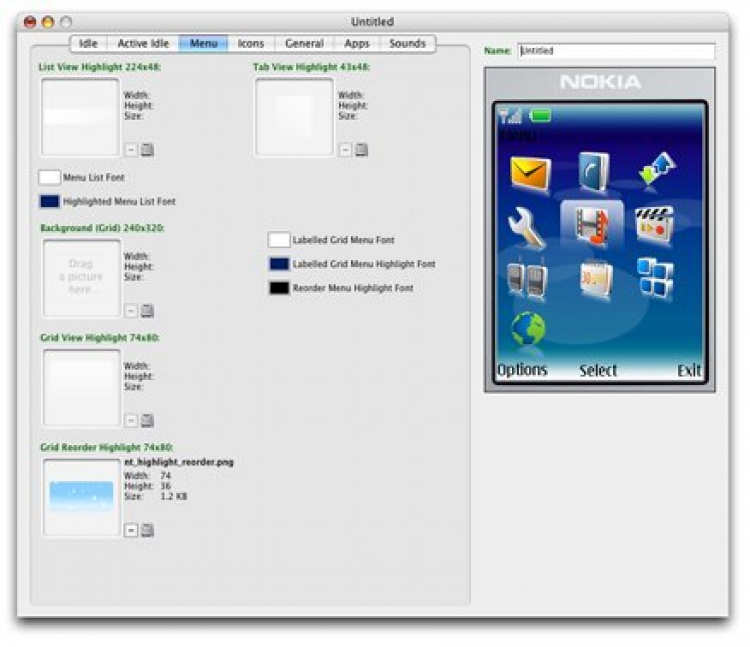Click Select softkey in phone preview
Screen dimensions: 750x647
[x=598, y=371]
